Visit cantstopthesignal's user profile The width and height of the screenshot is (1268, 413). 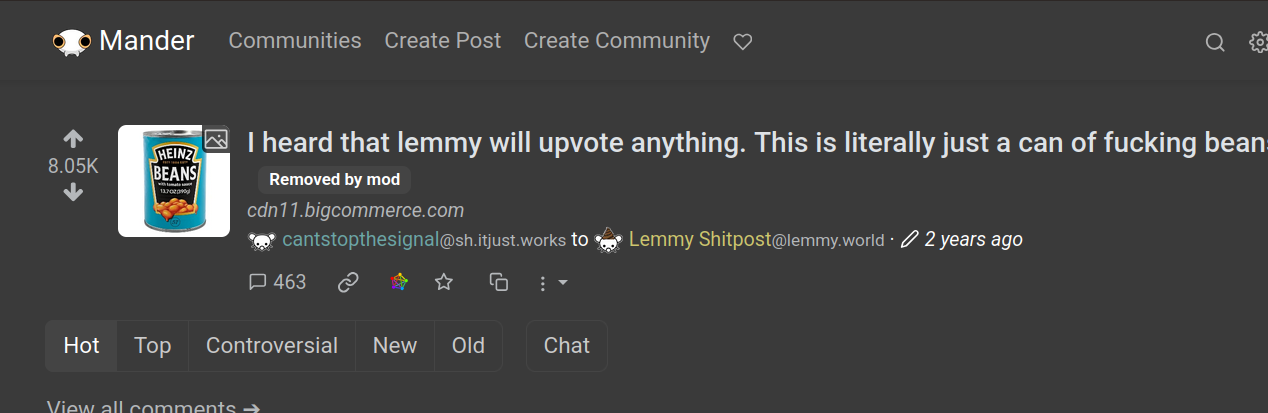[360, 240]
